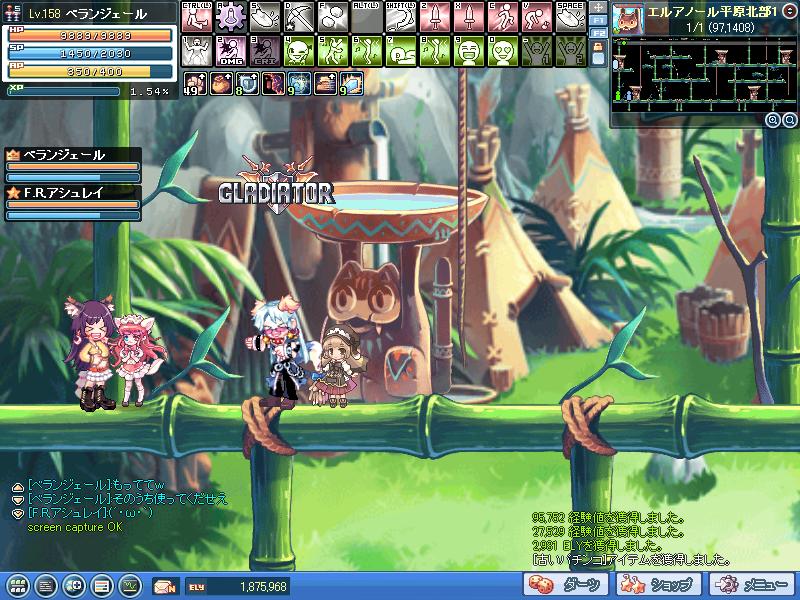Select party member F.R.アシュレイ panel
The width and height of the screenshot is (800, 600).
coord(73,203)
